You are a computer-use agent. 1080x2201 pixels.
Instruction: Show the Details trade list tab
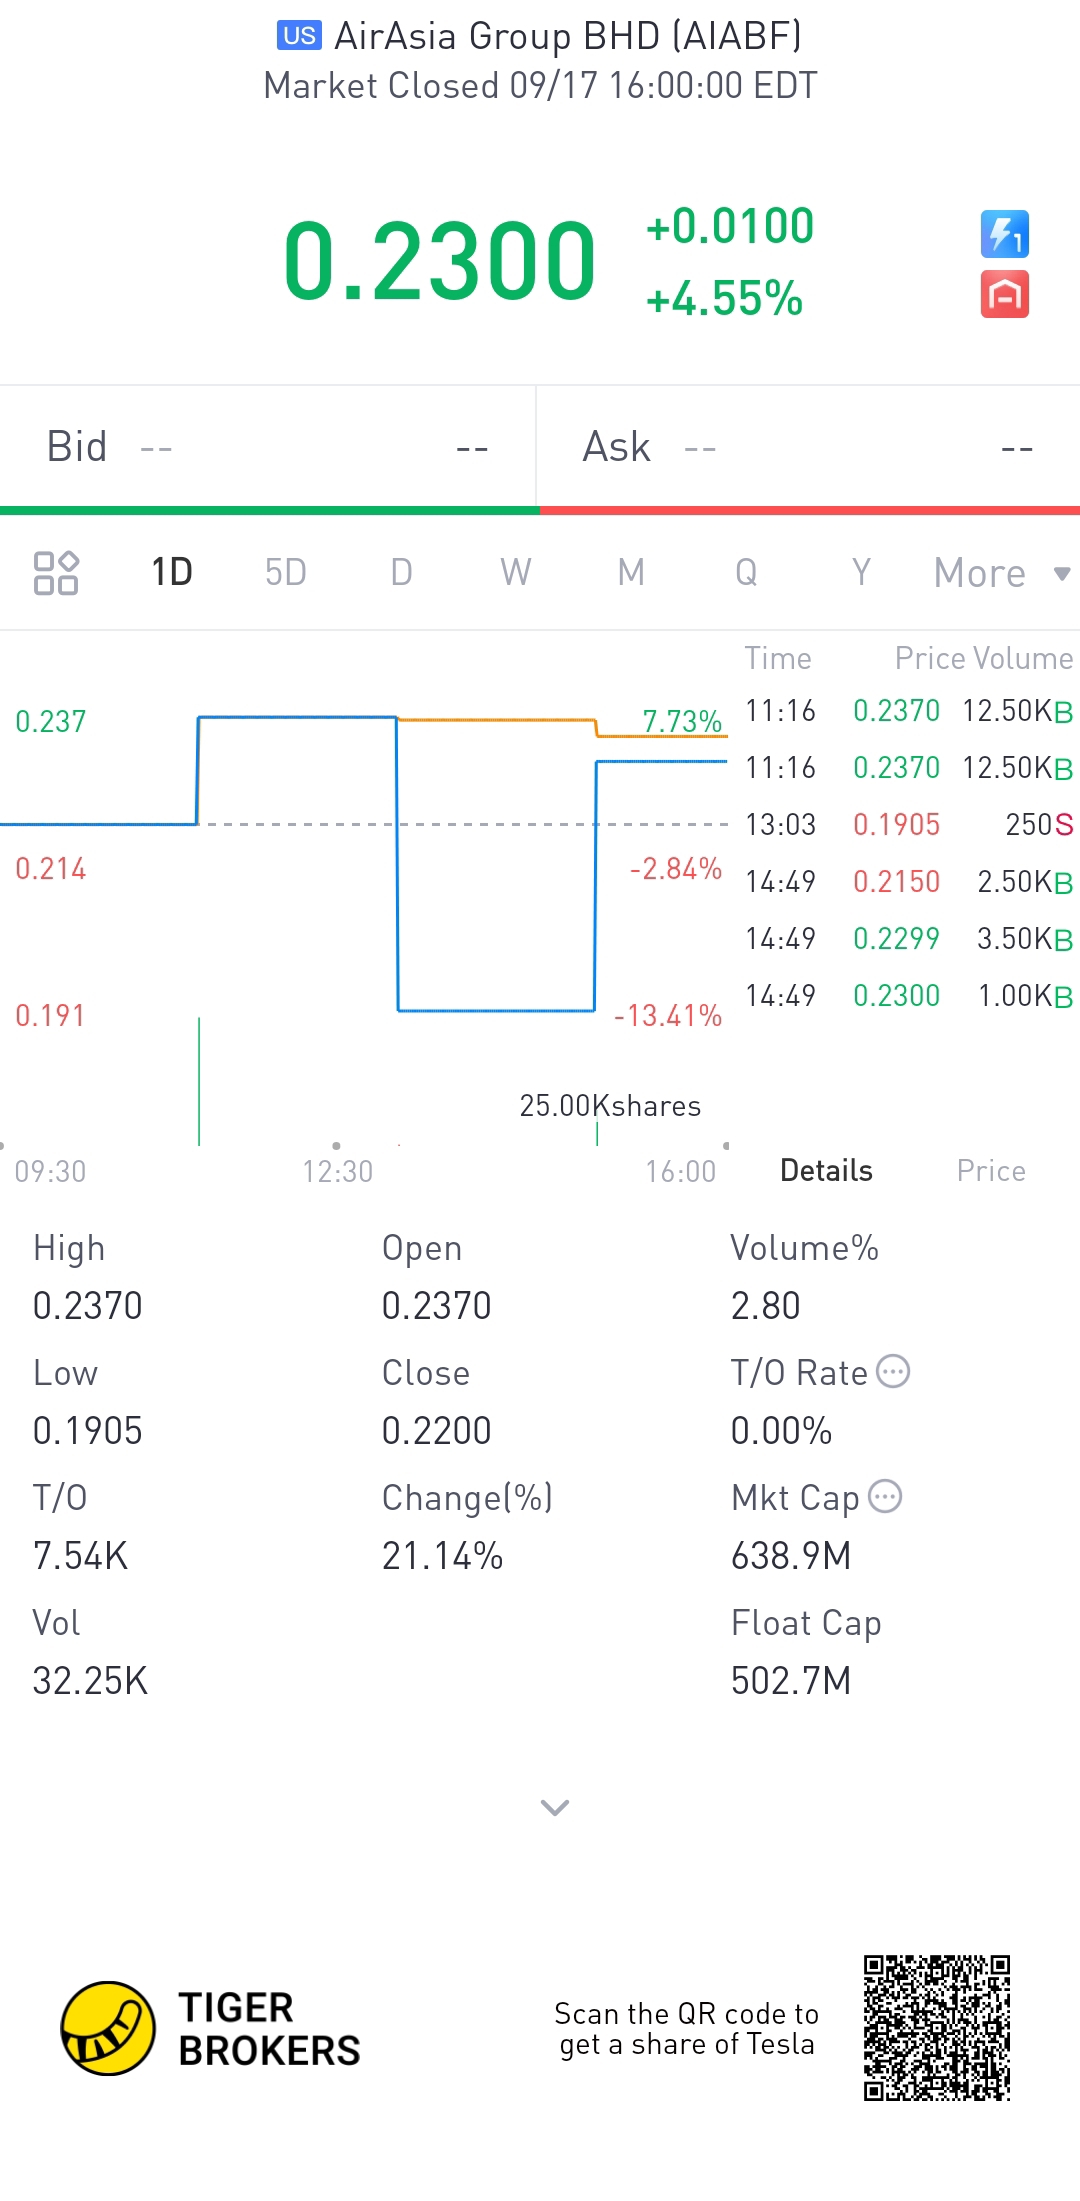826,1171
